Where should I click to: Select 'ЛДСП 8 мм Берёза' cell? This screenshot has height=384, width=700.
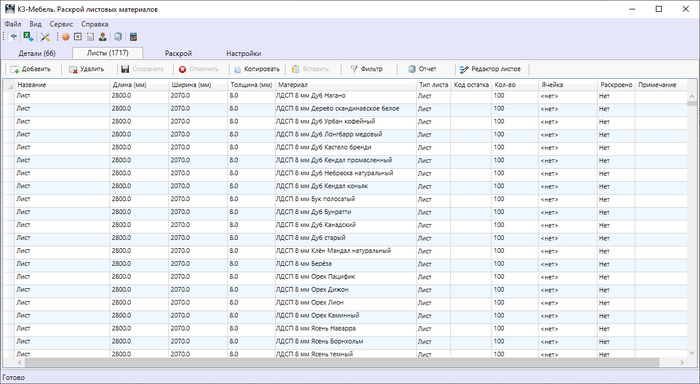tap(346, 264)
